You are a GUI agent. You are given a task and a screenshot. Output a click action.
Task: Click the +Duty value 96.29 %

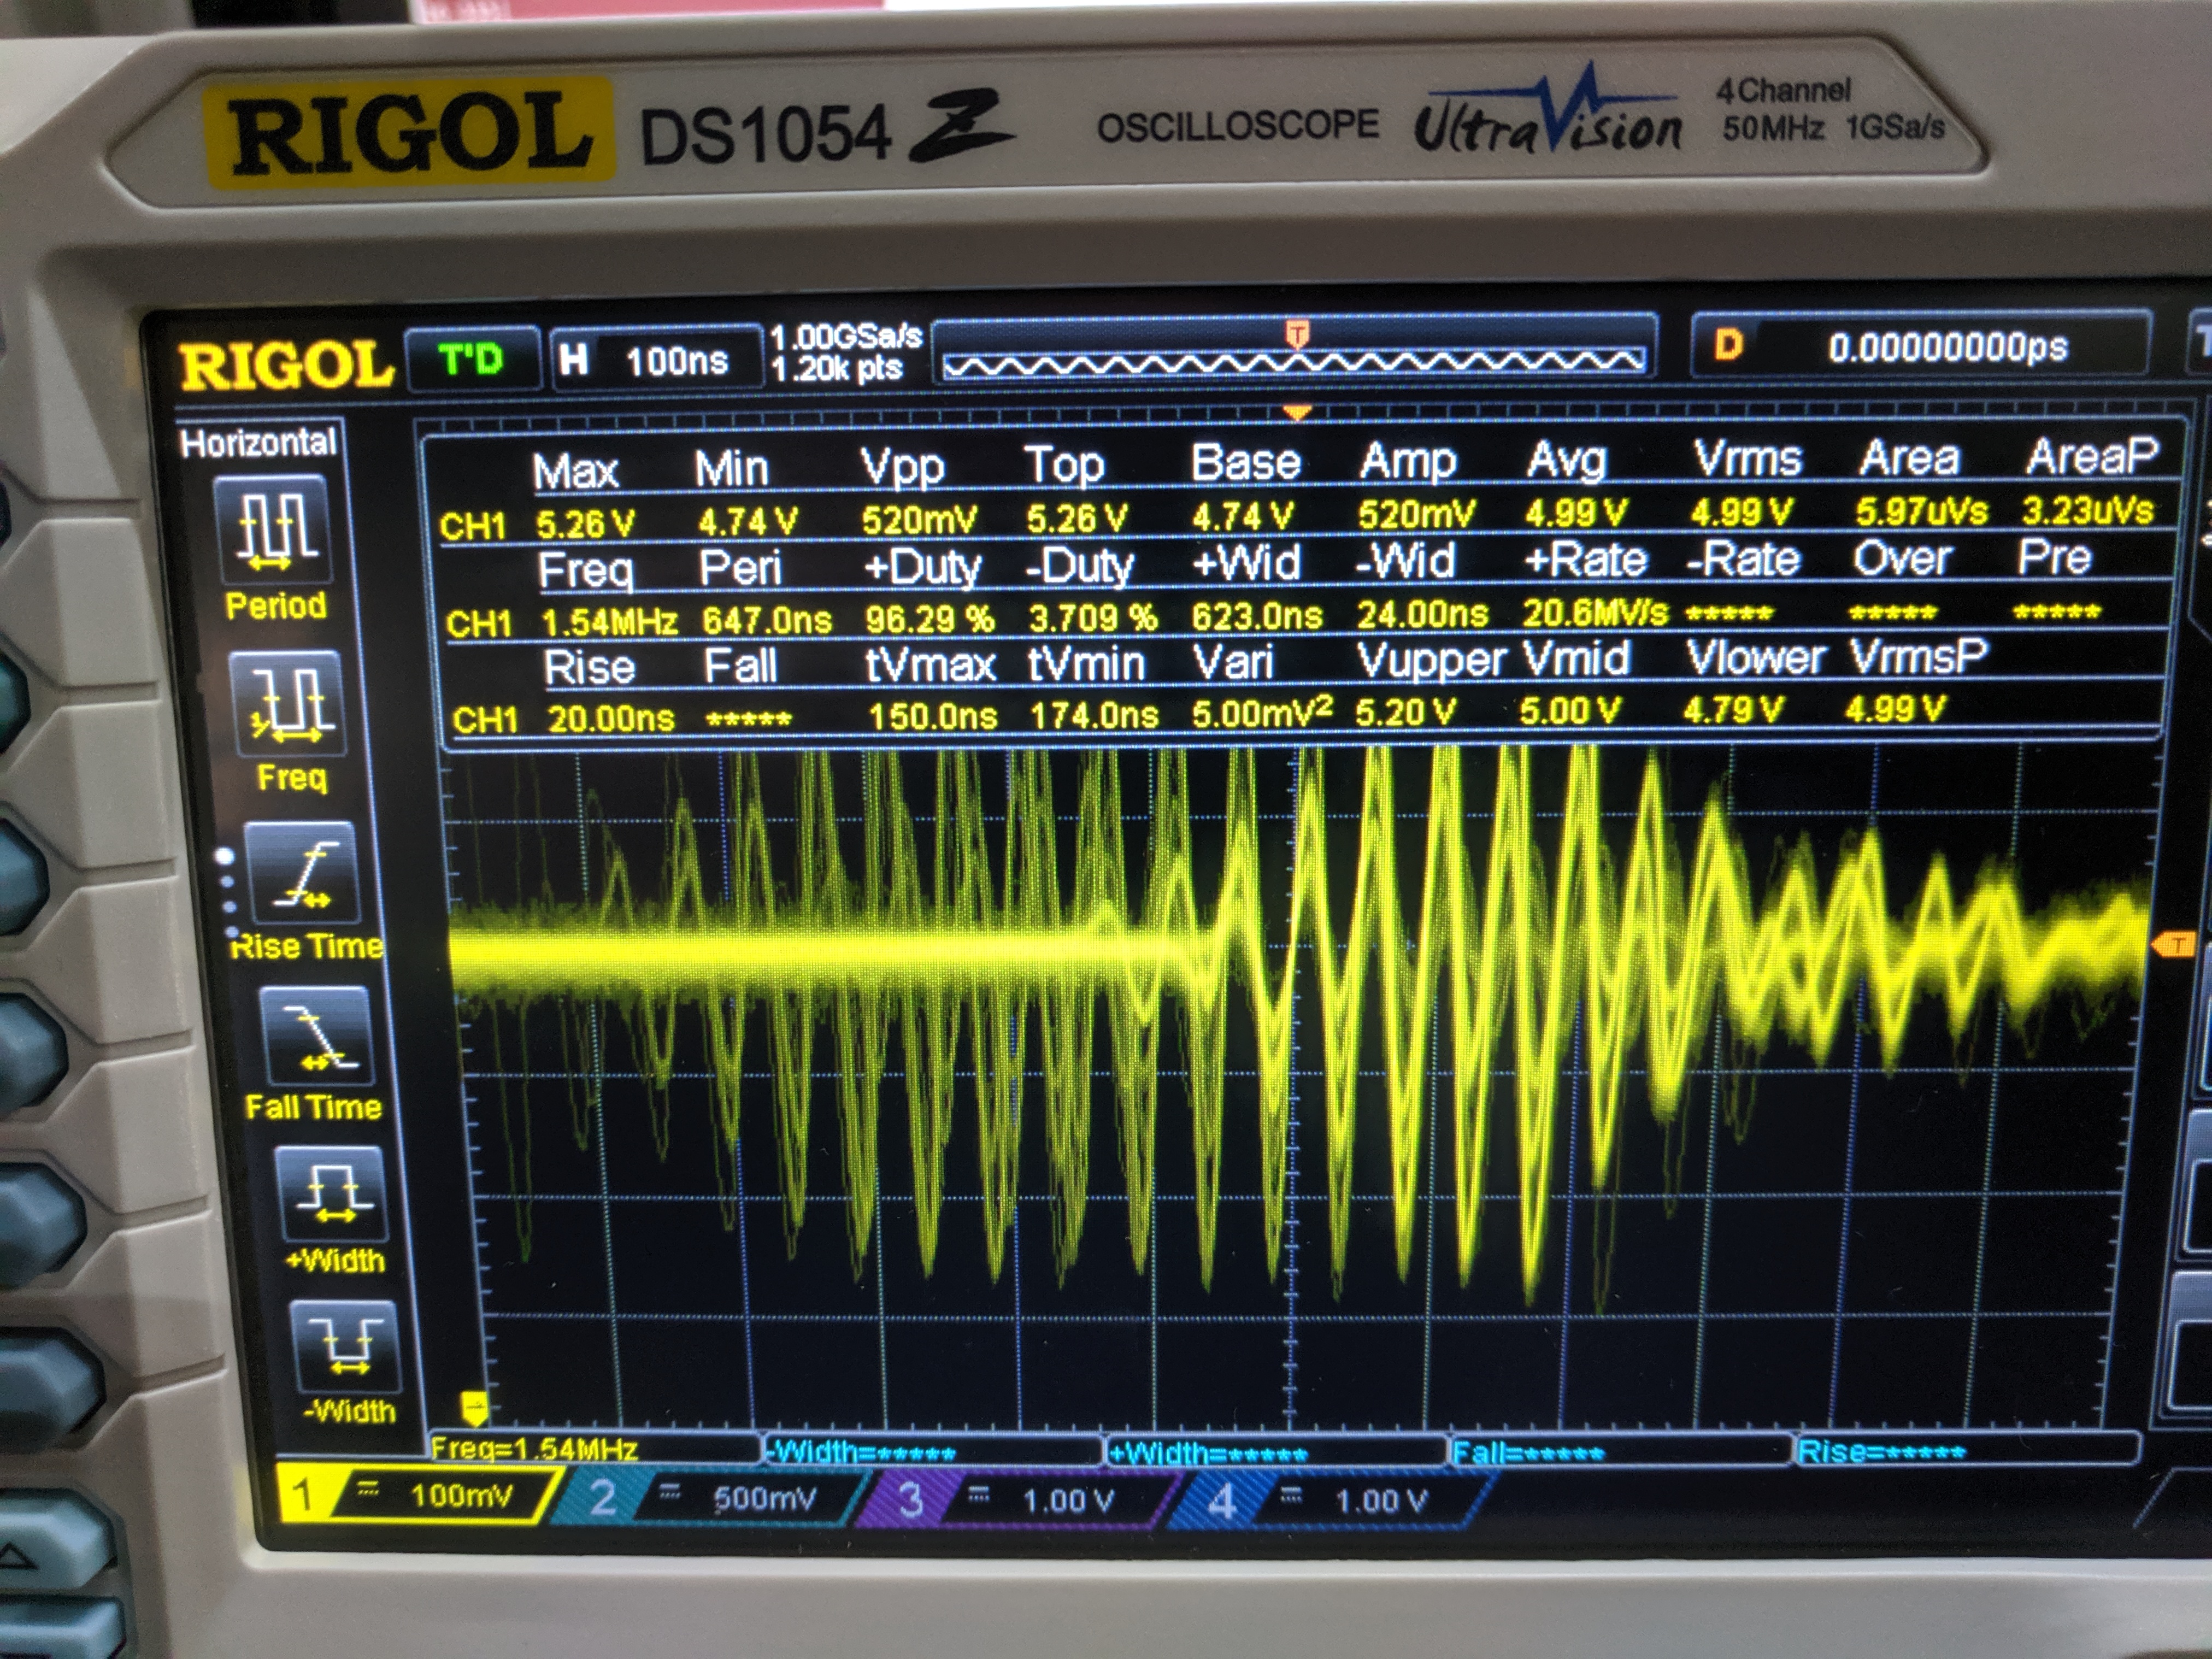tap(930, 619)
